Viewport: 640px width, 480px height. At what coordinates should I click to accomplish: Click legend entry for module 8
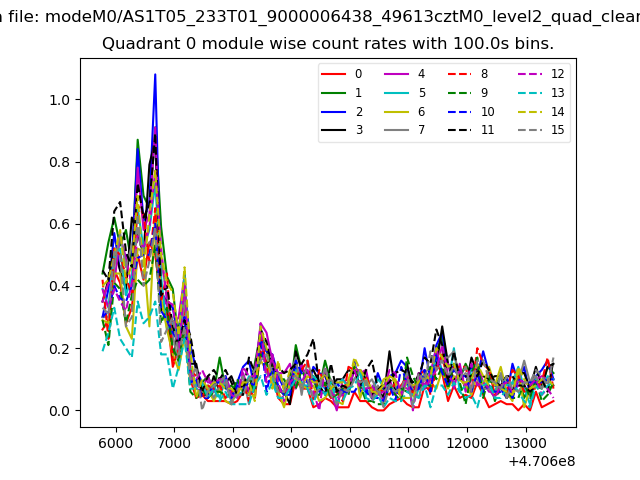[468, 74]
